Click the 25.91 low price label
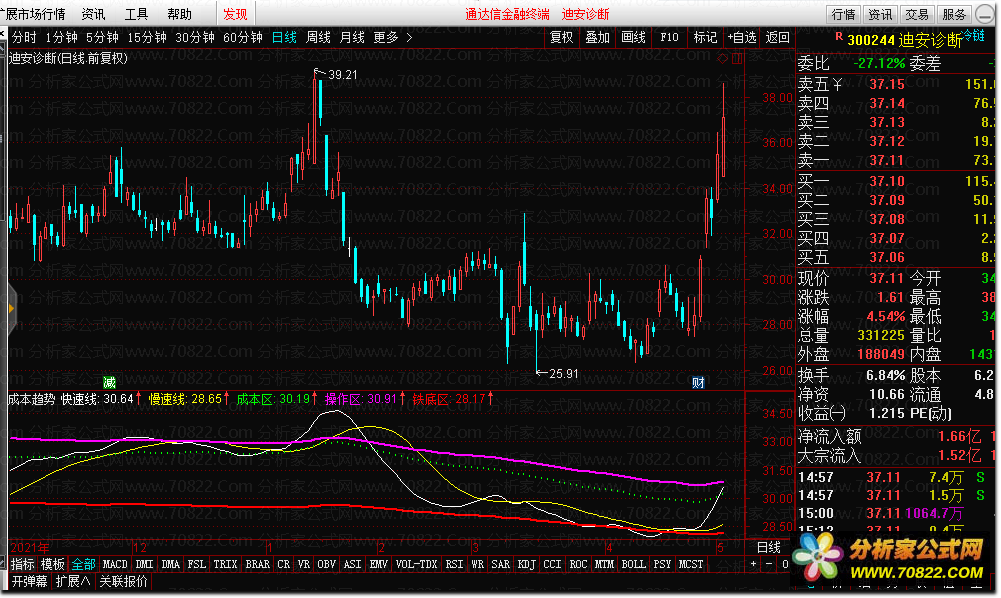Screen dimensions: 1001x598 (x=564, y=373)
